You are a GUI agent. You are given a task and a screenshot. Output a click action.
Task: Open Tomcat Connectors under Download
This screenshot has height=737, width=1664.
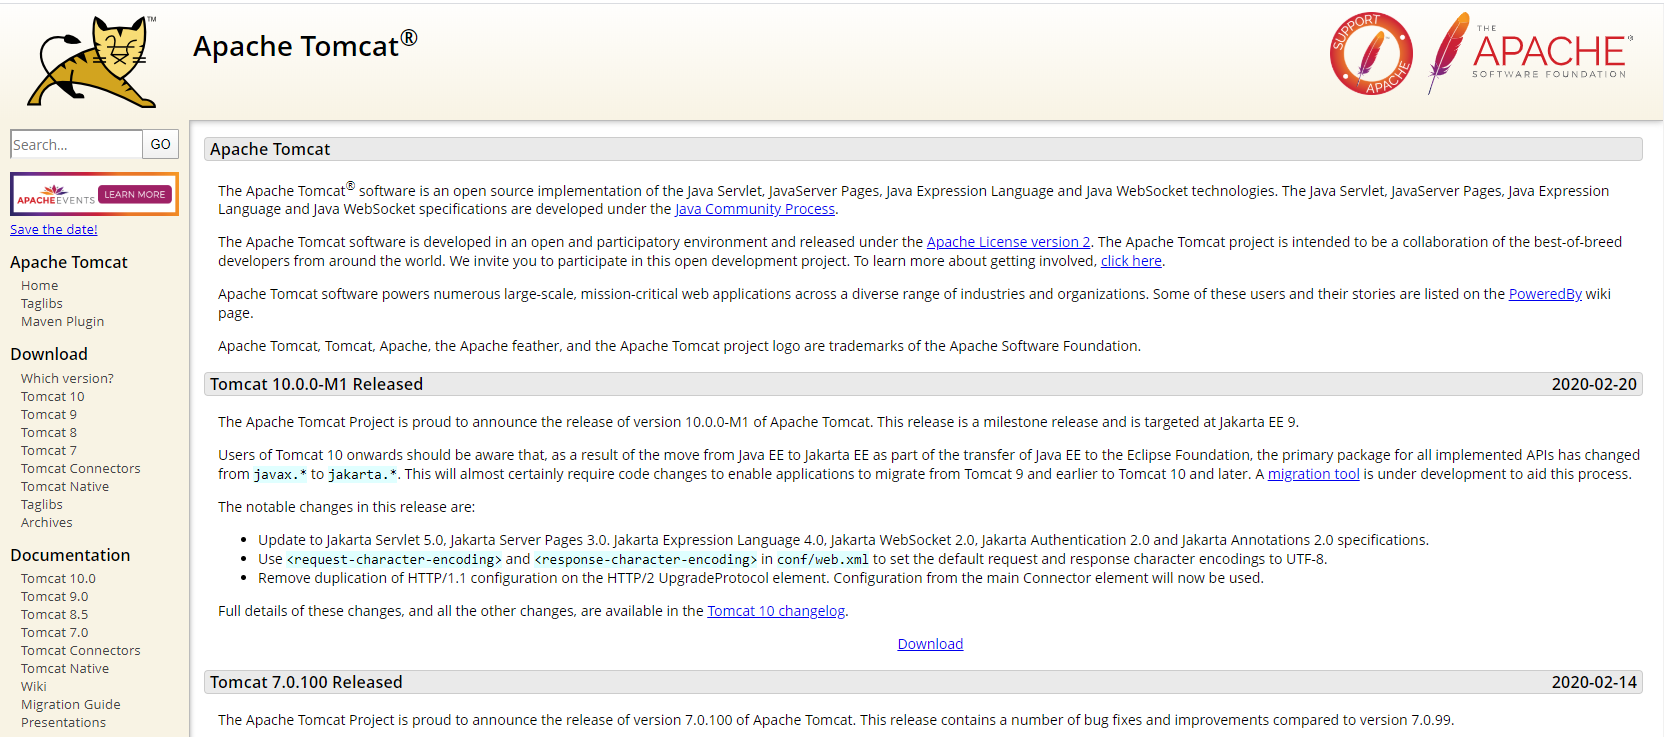pyautogui.click(x=81, y=468)
